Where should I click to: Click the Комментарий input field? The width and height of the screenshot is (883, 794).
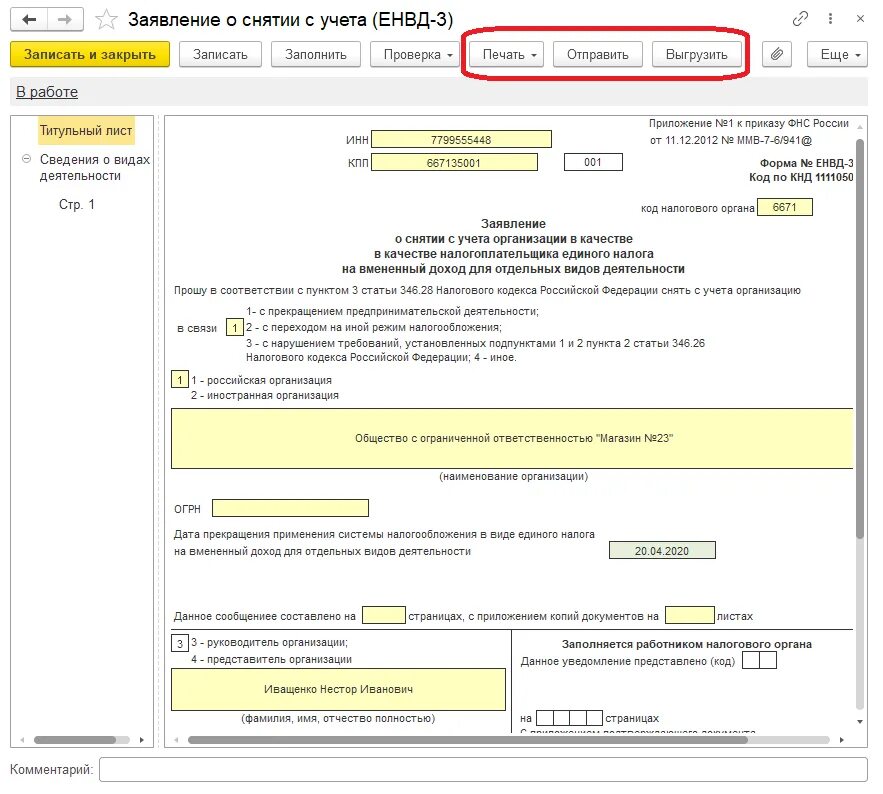point(483,769)
